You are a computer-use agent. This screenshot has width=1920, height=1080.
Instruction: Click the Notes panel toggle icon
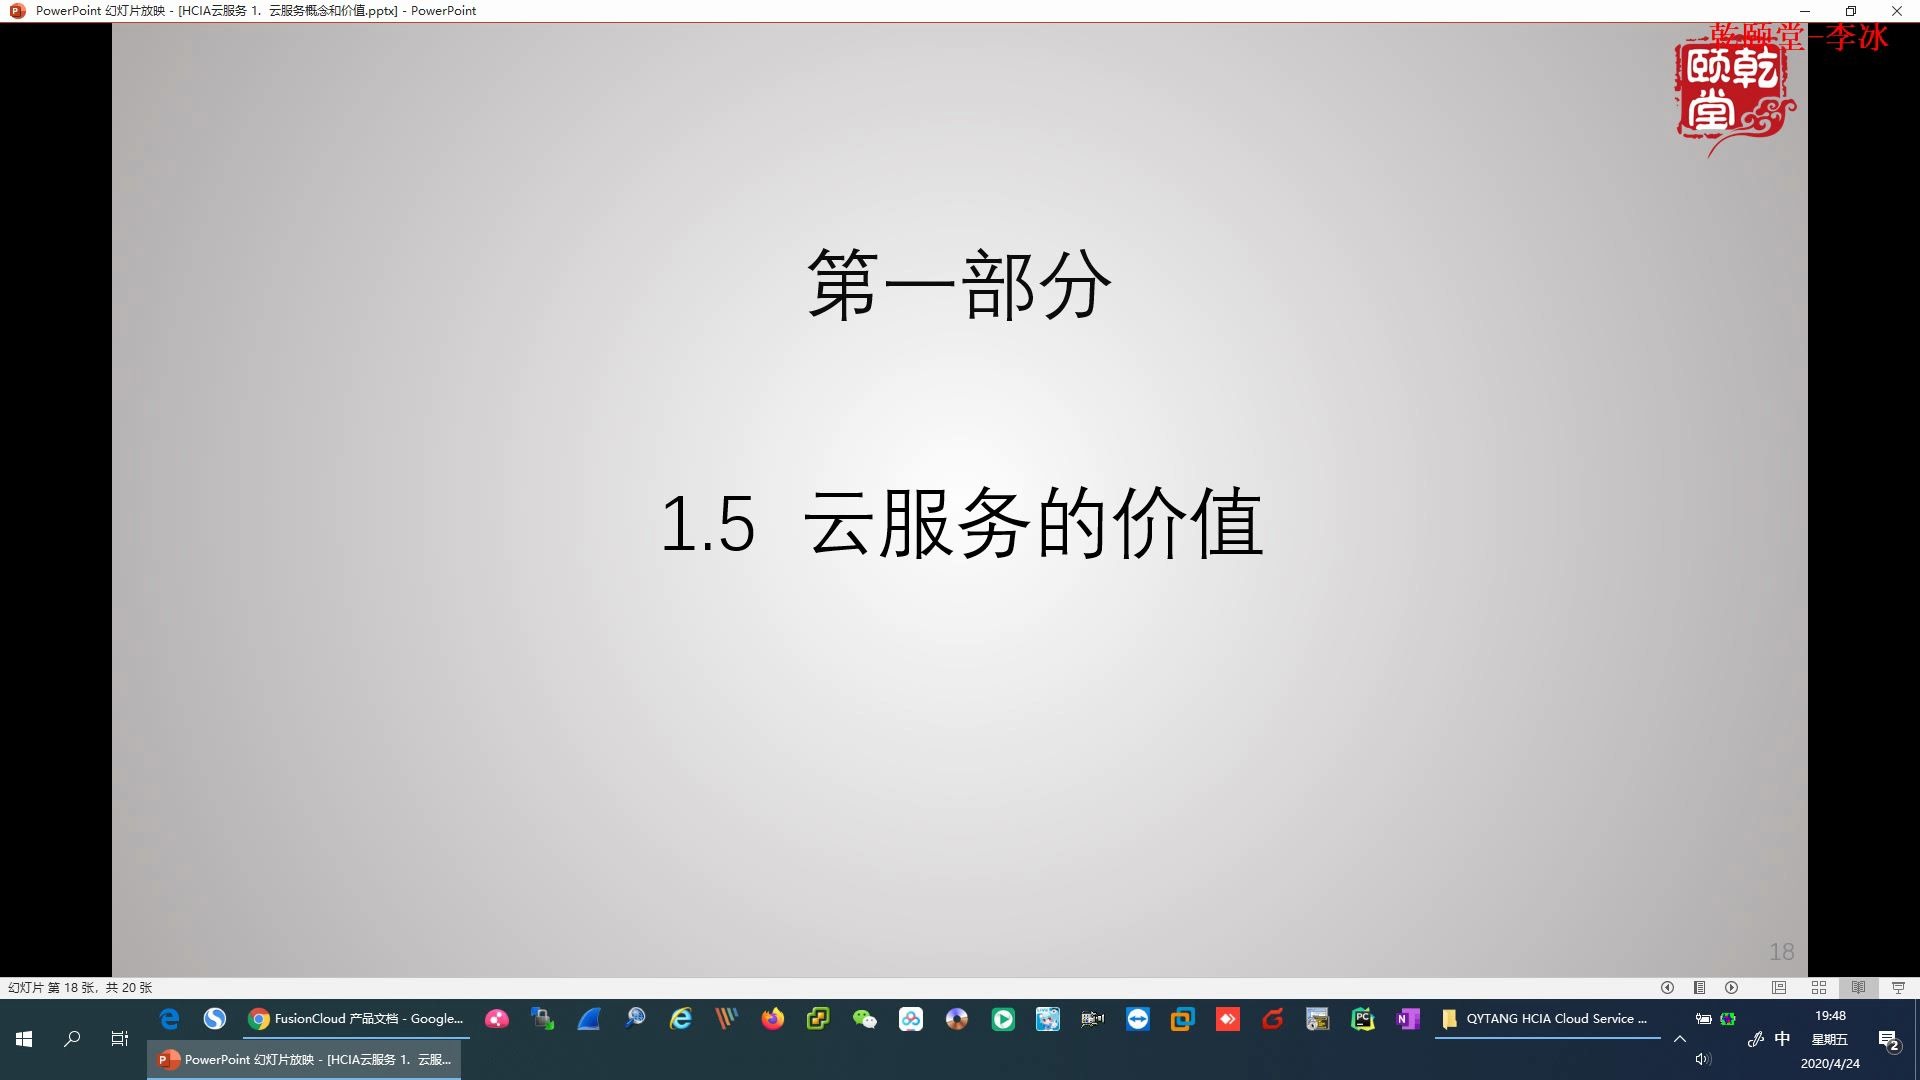tap(1700, 986)
